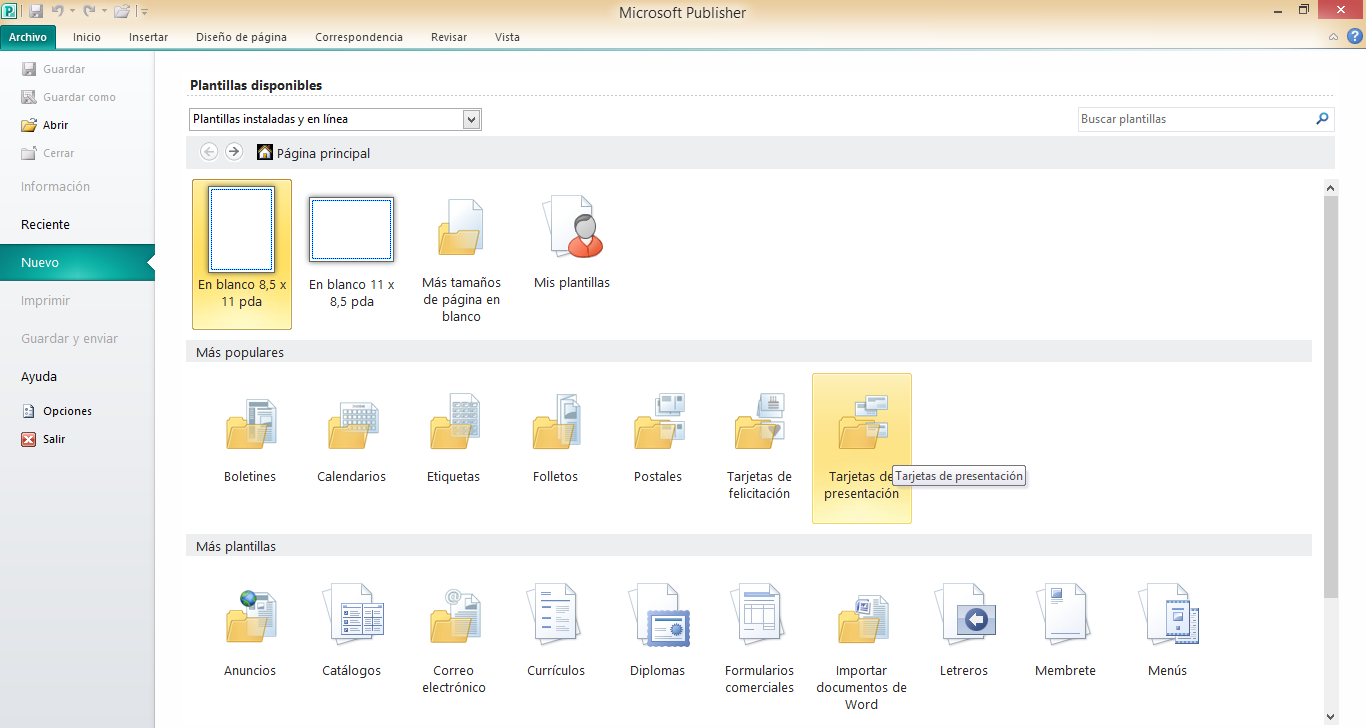Open the Letreros template category

point(964,632)
